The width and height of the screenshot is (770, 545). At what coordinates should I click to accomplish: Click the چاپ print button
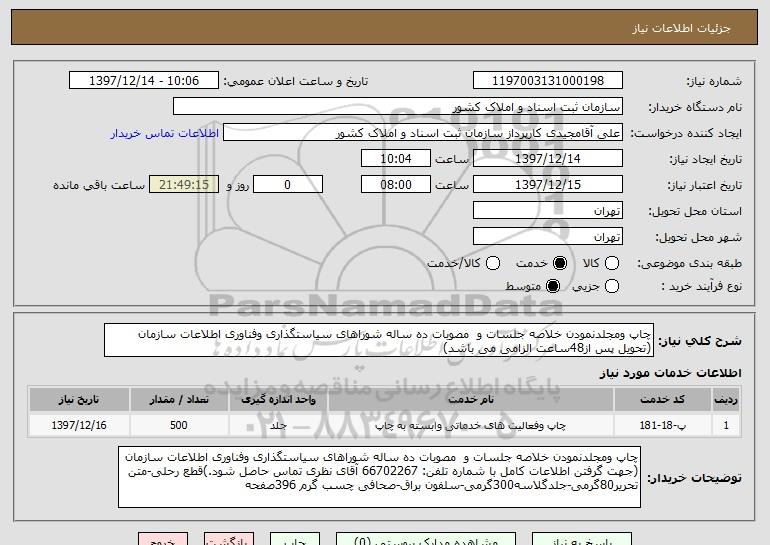pyautogui.click(x=295, y=539)
